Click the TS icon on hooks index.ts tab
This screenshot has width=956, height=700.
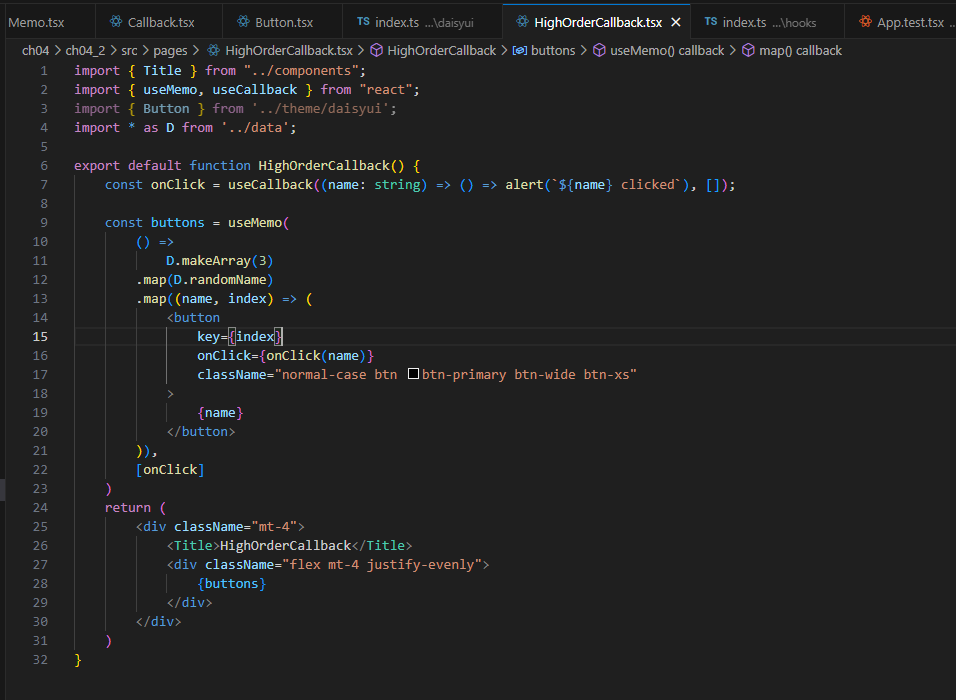tap(711, 22)
